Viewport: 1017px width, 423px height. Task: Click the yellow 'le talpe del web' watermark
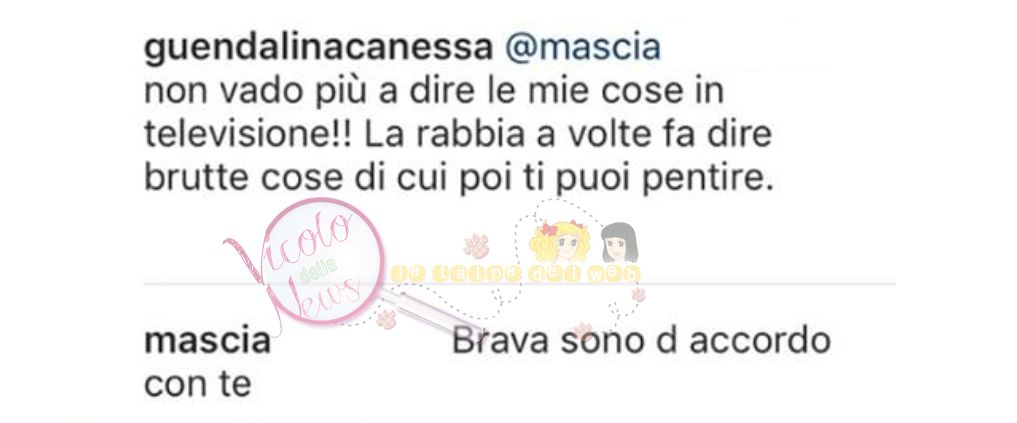pyautogui.click(x=517, y=274)
